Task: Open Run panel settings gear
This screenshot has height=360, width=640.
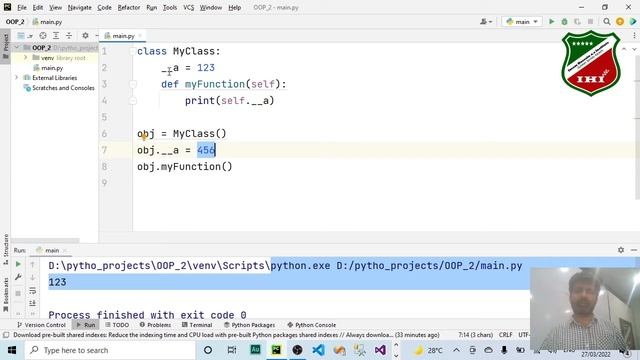Action: [x=621, y=250]
